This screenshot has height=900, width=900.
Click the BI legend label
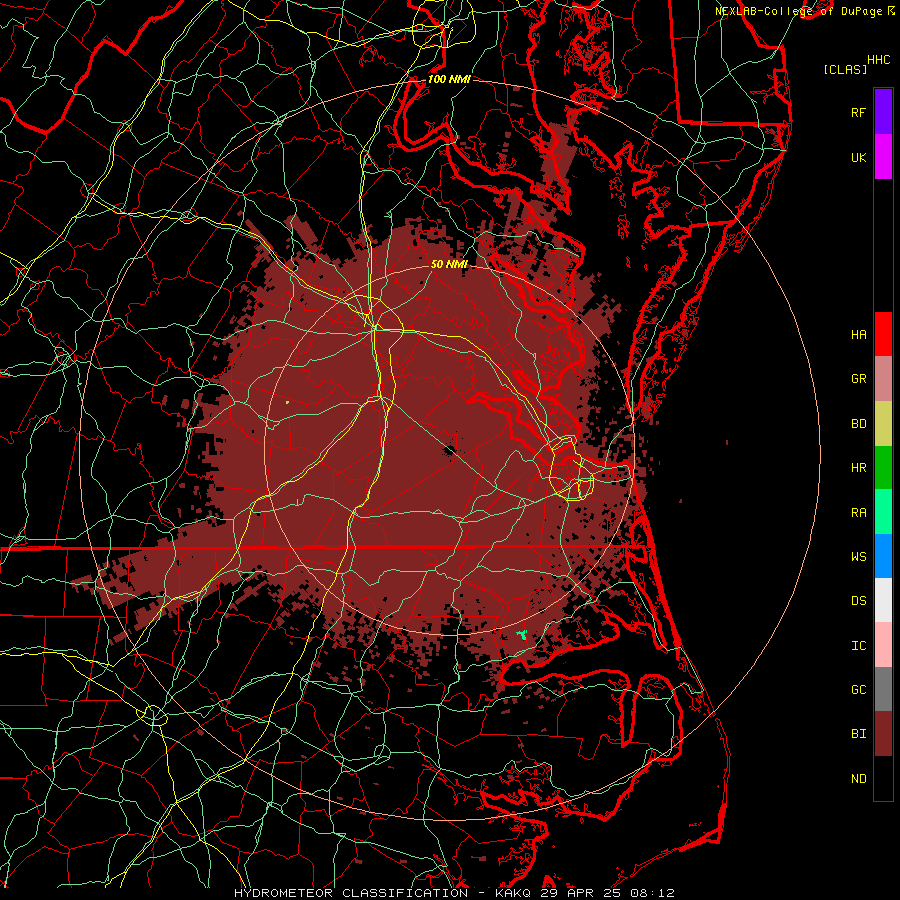[x=858, y=734]
